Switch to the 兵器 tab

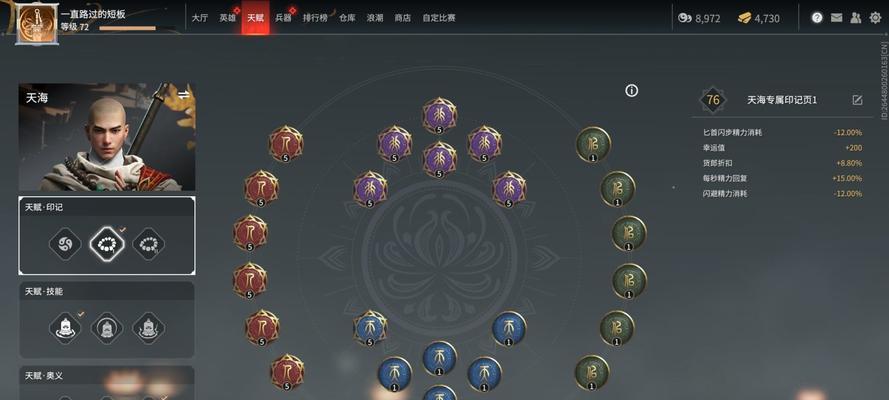coord(283,18)
